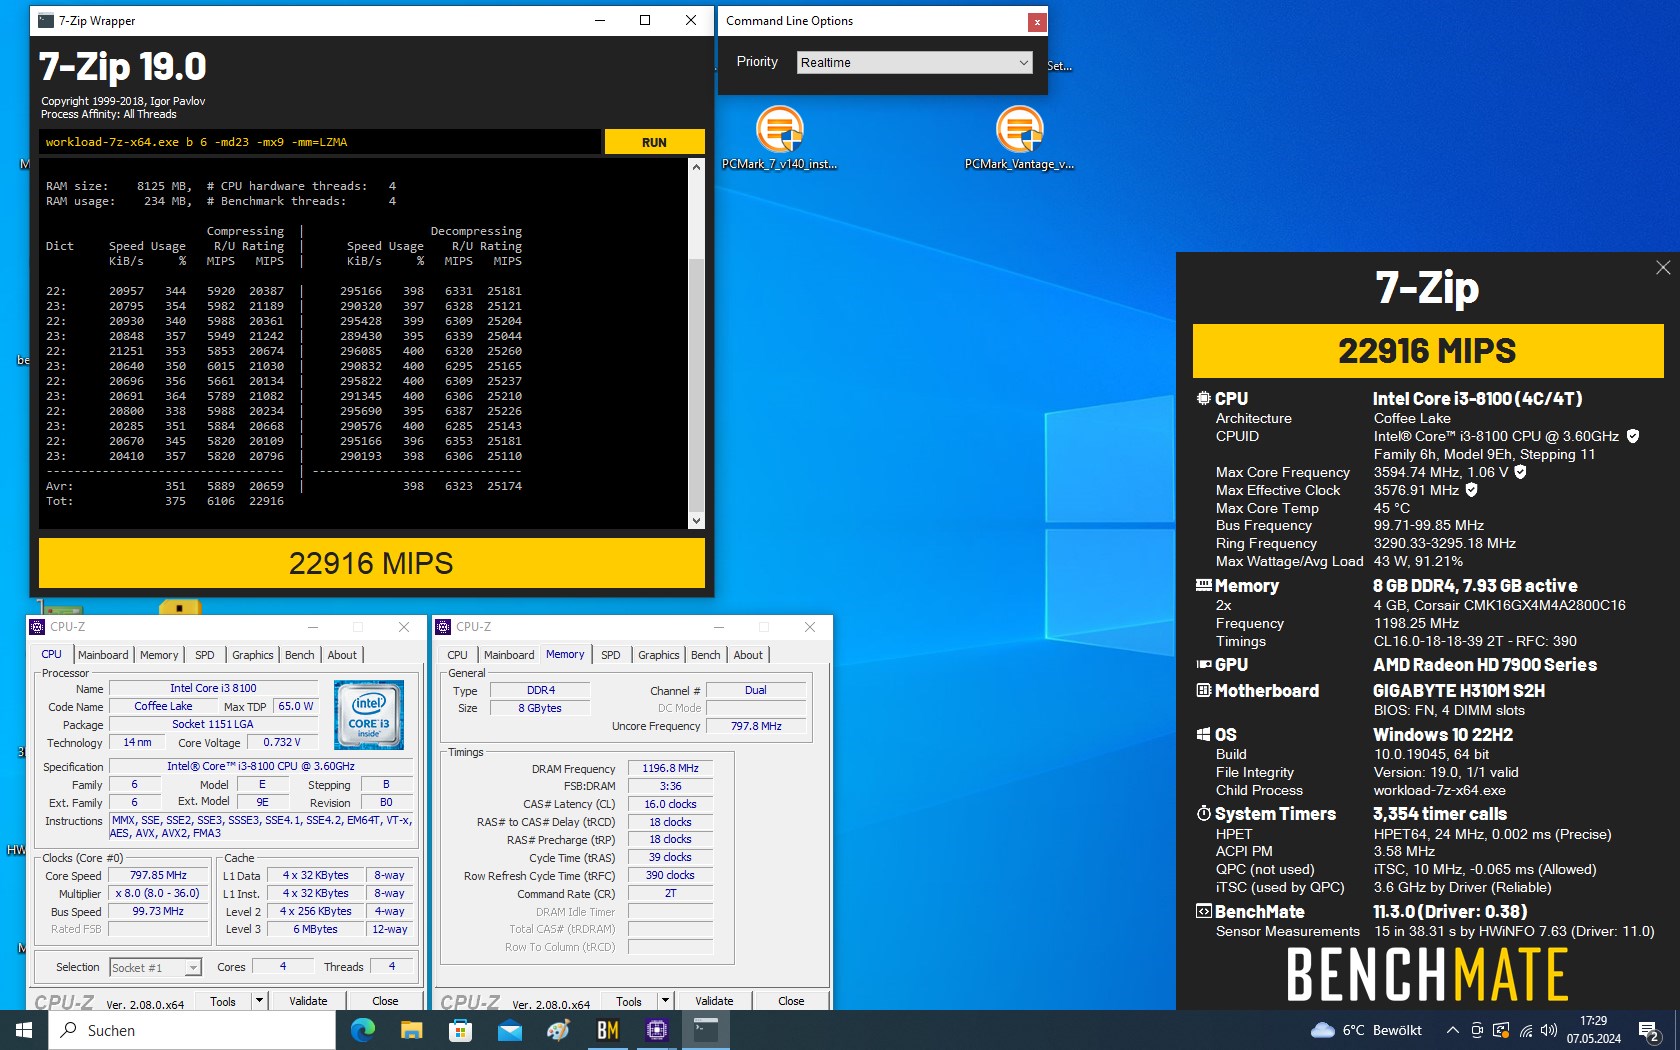Open volume control in system tray
This screenshot has height=1050, width=1680.
[x=1549, y=1030]
